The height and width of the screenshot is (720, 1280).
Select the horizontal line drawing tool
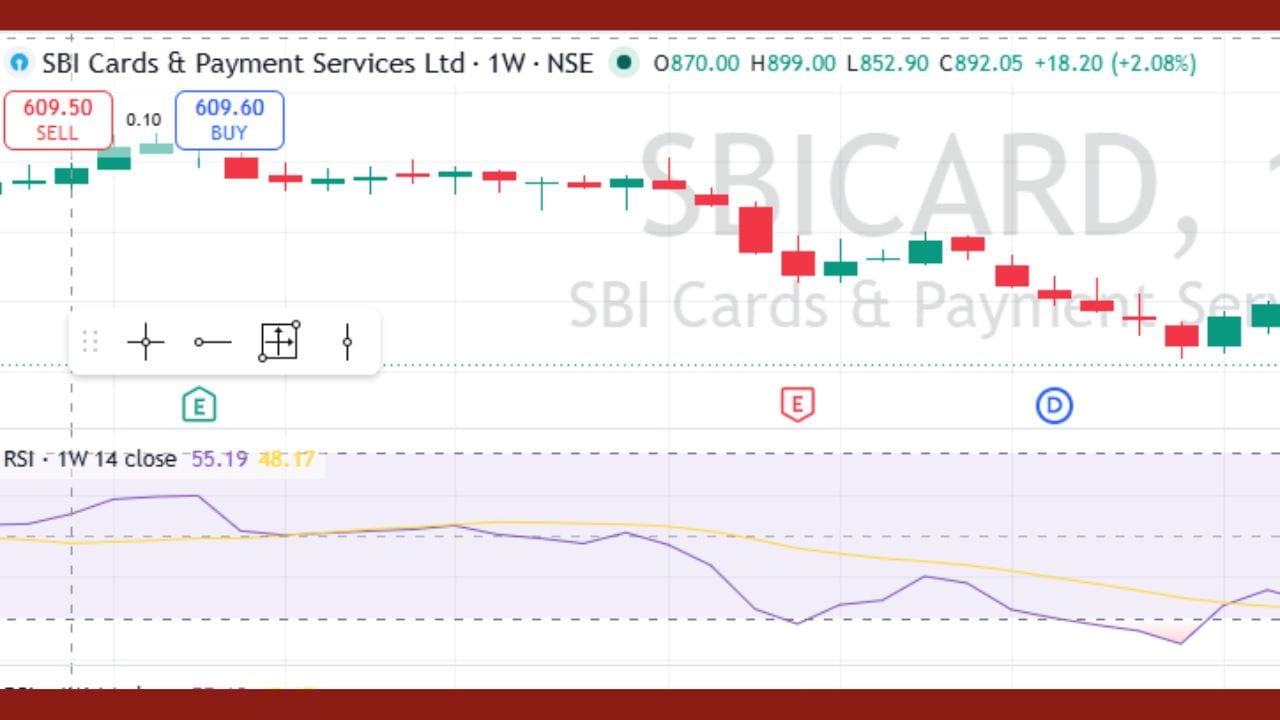pyautogui.click(x=212, y=342)
